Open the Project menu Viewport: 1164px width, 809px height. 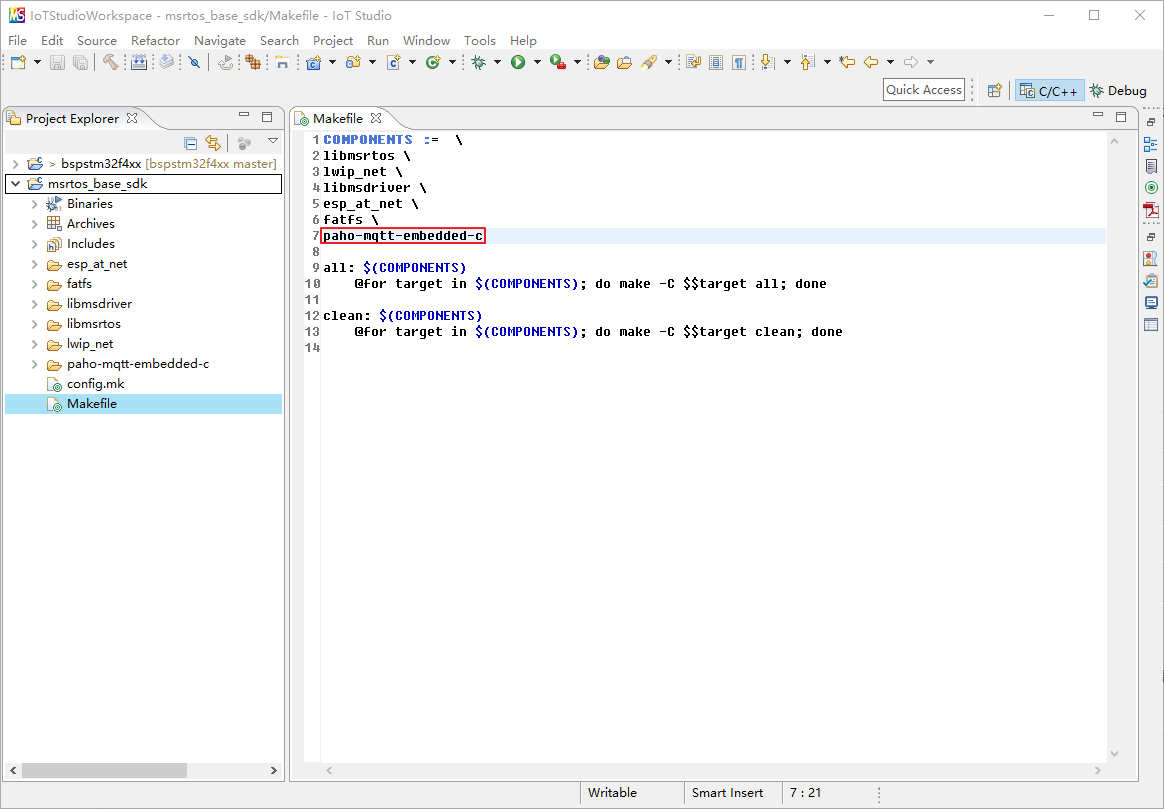point(332,40)
